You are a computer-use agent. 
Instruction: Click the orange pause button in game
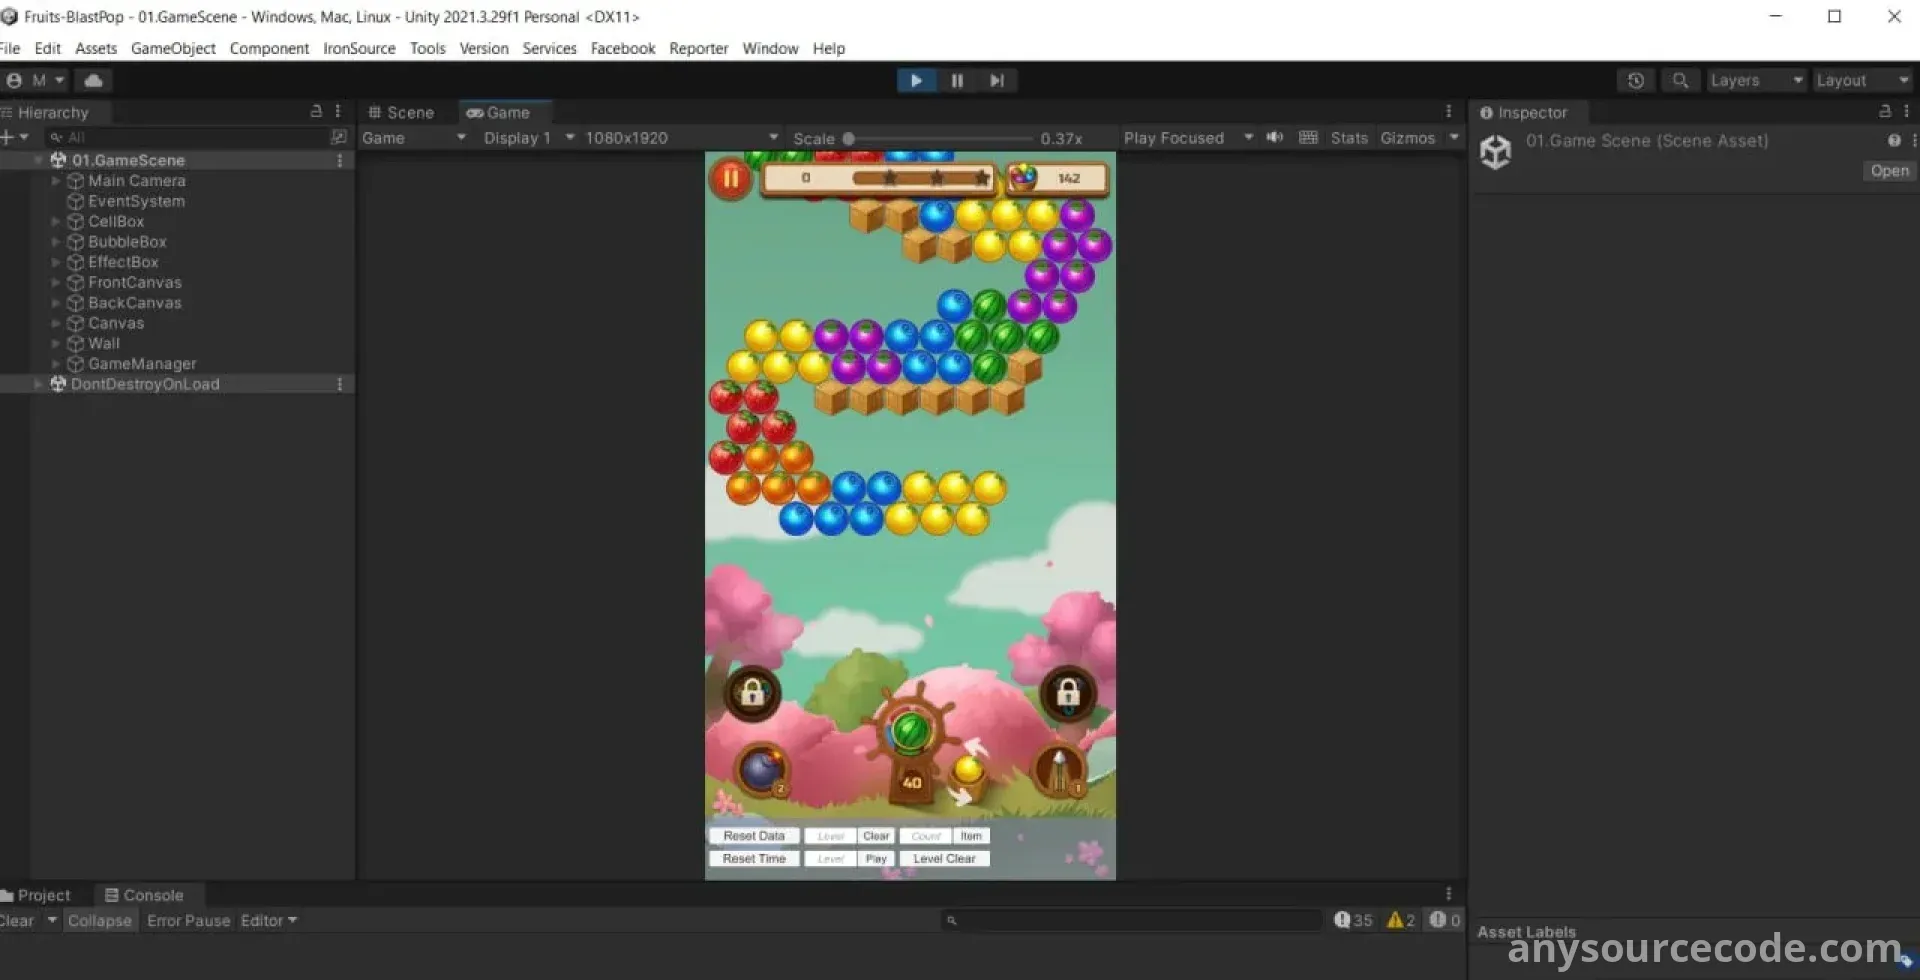click(x=731, y=179)
